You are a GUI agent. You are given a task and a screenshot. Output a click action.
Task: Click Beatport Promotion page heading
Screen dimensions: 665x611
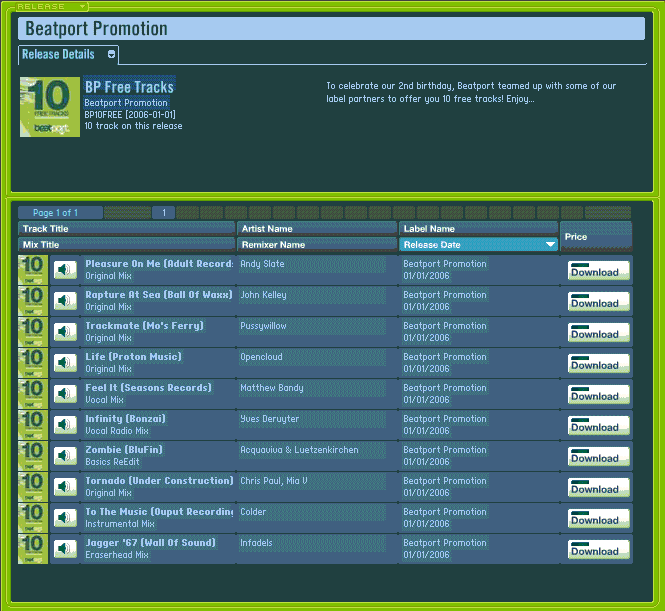point(96,28)
